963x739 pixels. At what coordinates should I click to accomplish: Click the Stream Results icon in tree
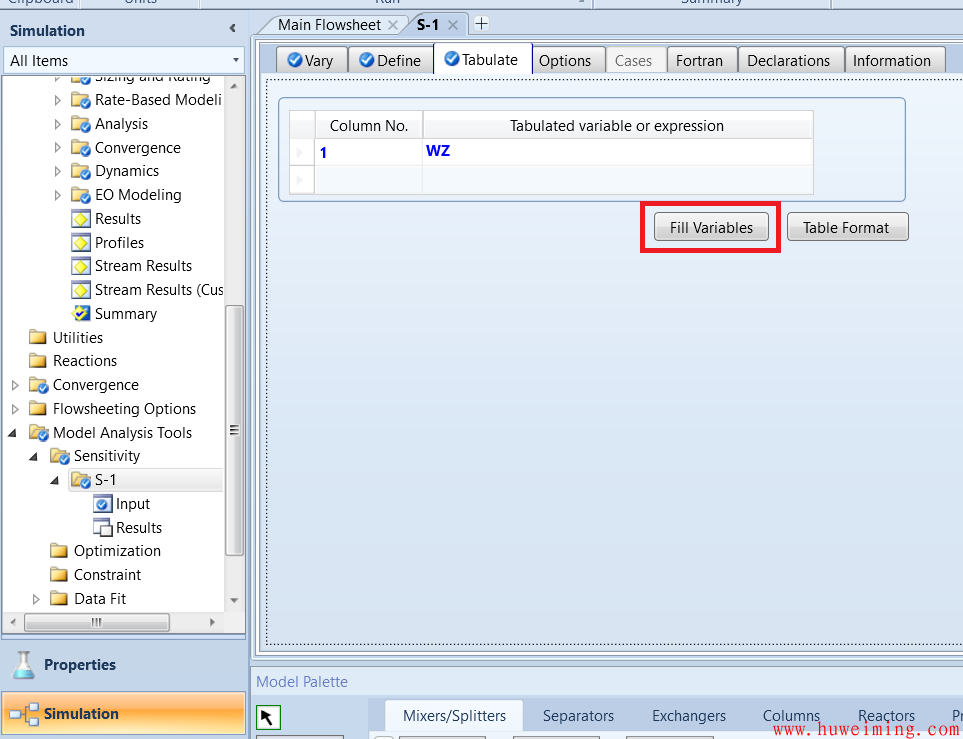81,266
